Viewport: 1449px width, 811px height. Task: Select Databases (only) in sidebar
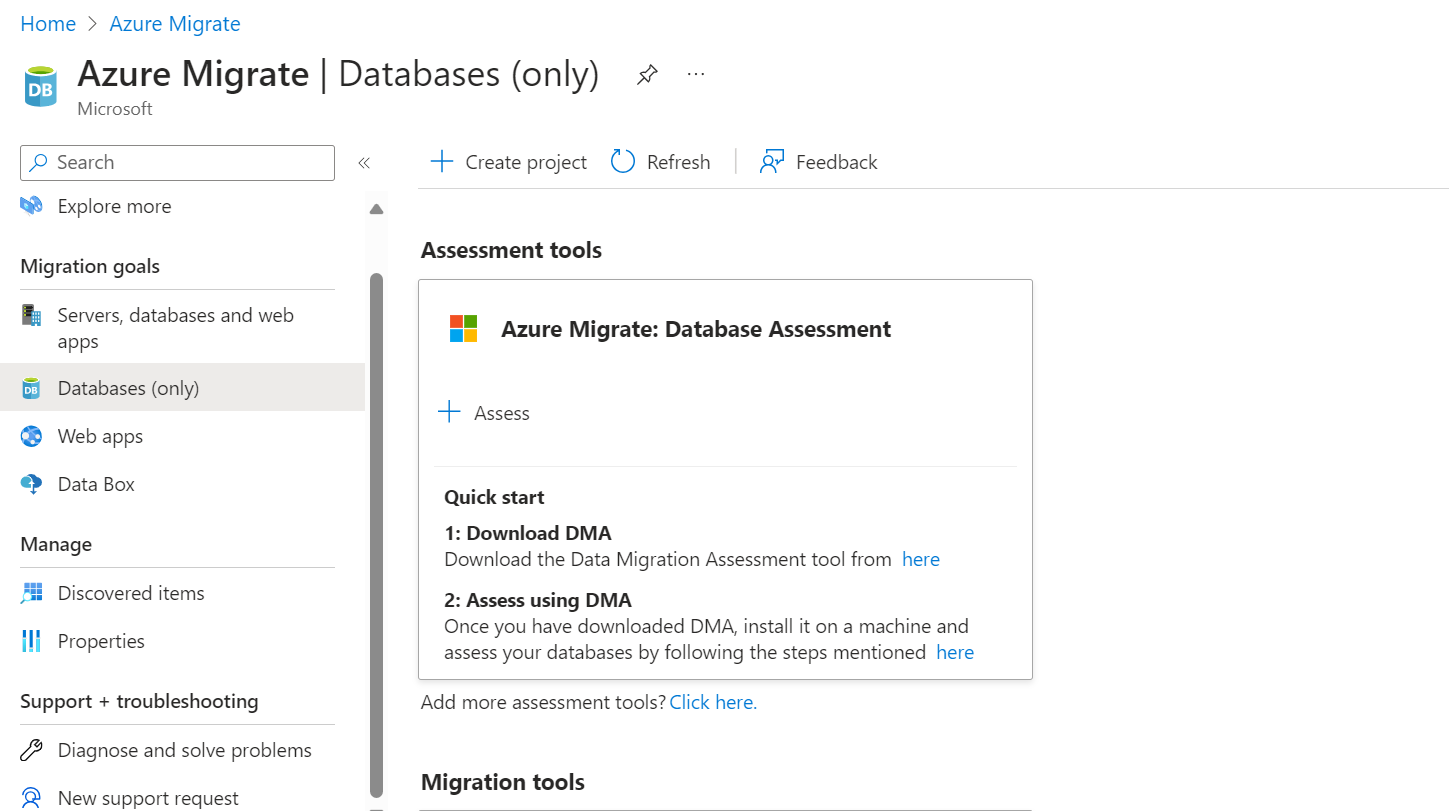(128, 388)
